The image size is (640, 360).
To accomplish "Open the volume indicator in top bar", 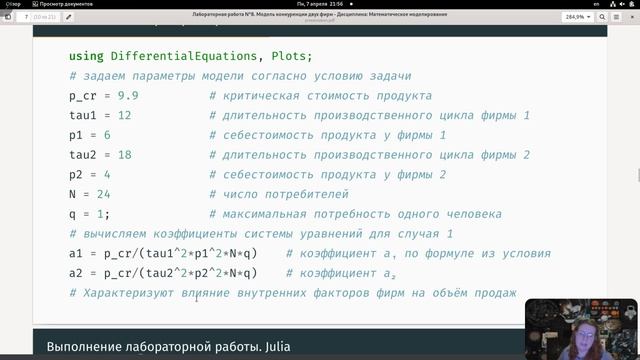I will click(622, 4).
